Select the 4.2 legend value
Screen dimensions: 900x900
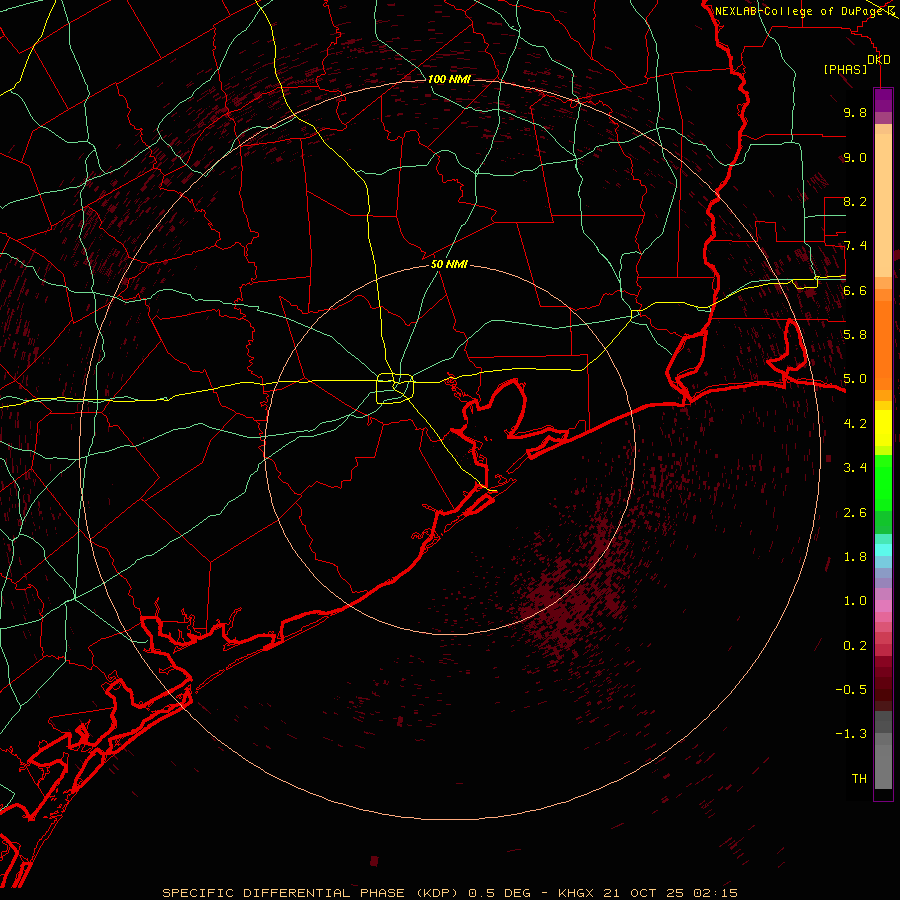pos(855,424)
